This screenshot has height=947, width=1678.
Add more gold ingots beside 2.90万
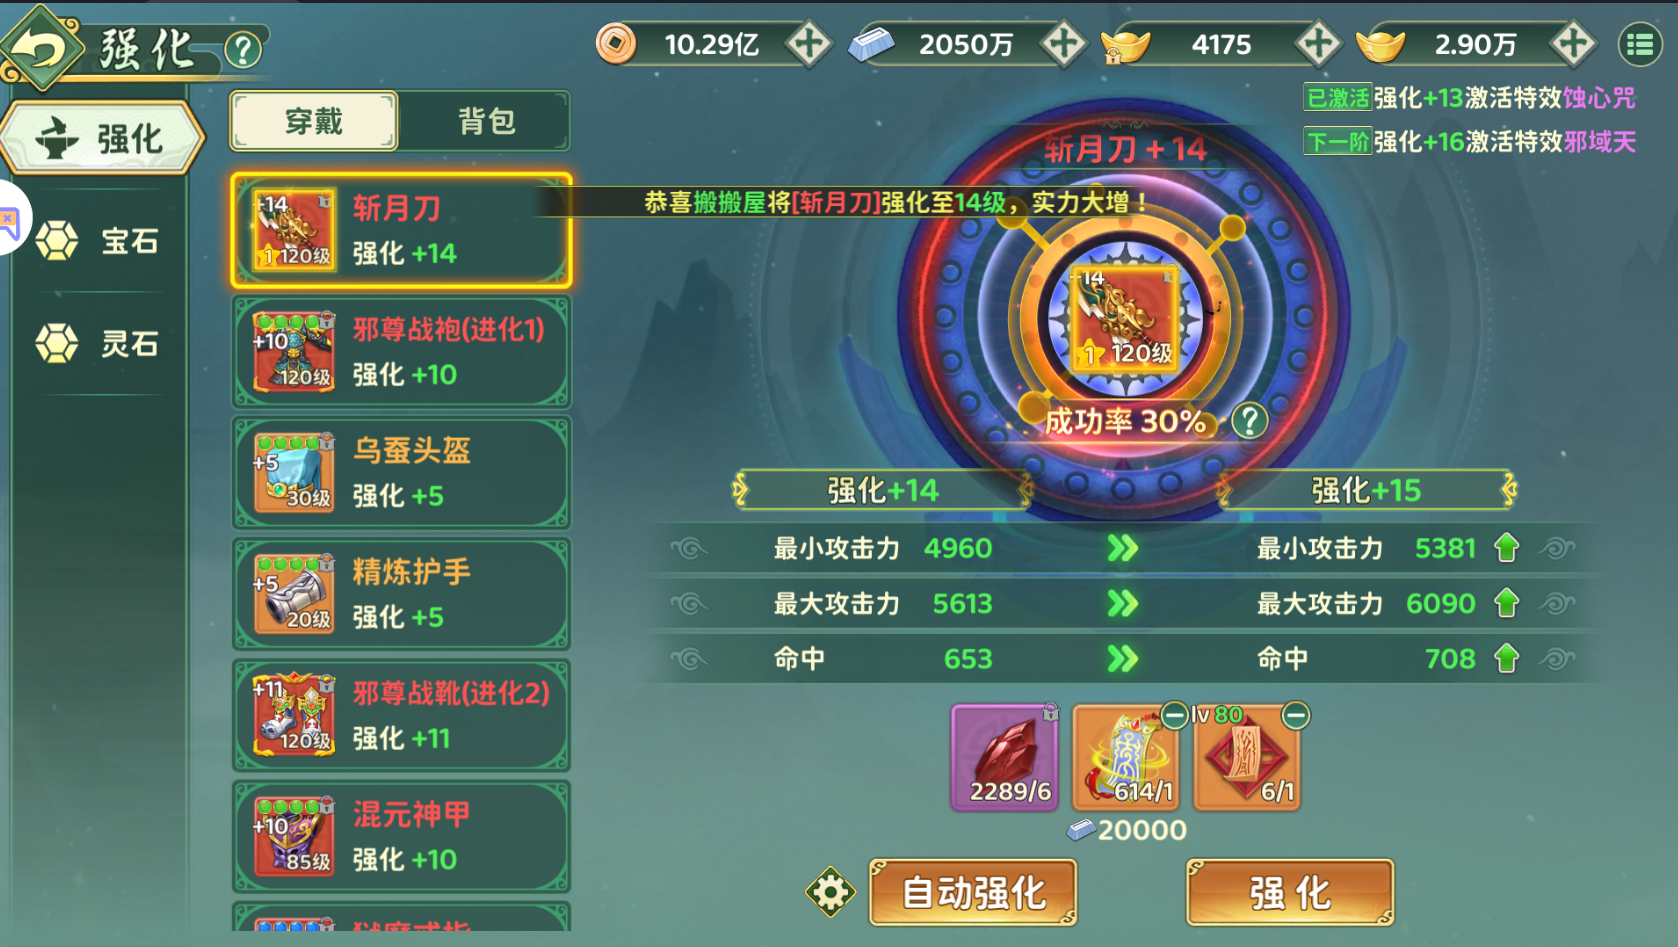click(1573, 44)
